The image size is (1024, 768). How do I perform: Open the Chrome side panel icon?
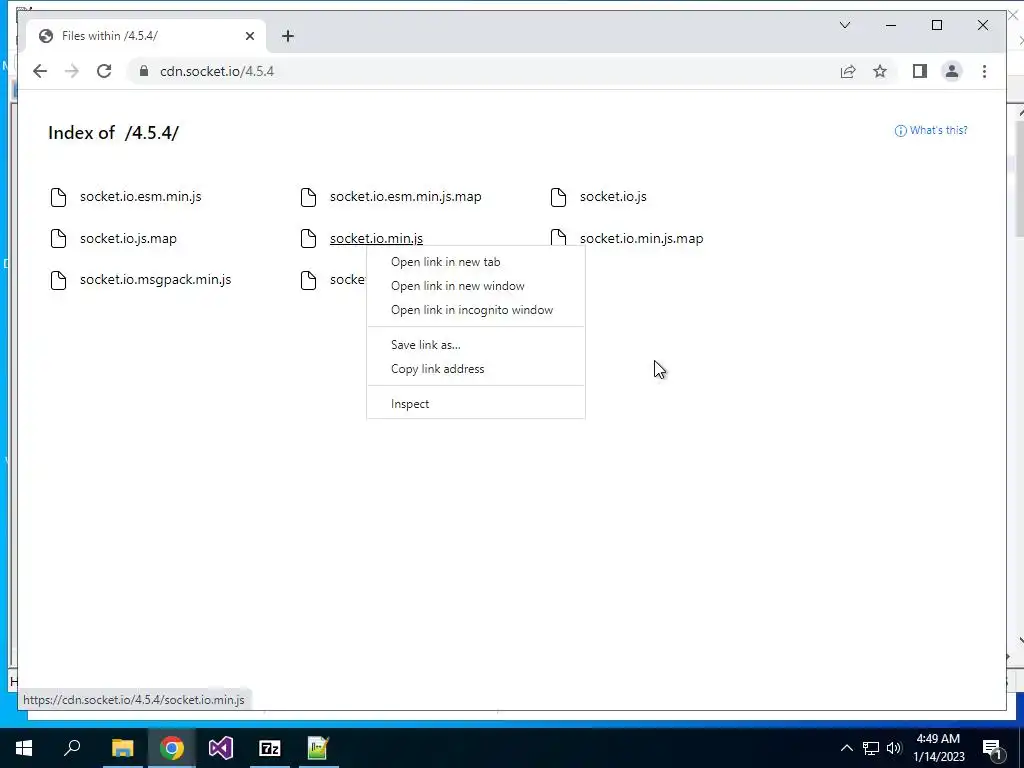[x=920, y=71]
